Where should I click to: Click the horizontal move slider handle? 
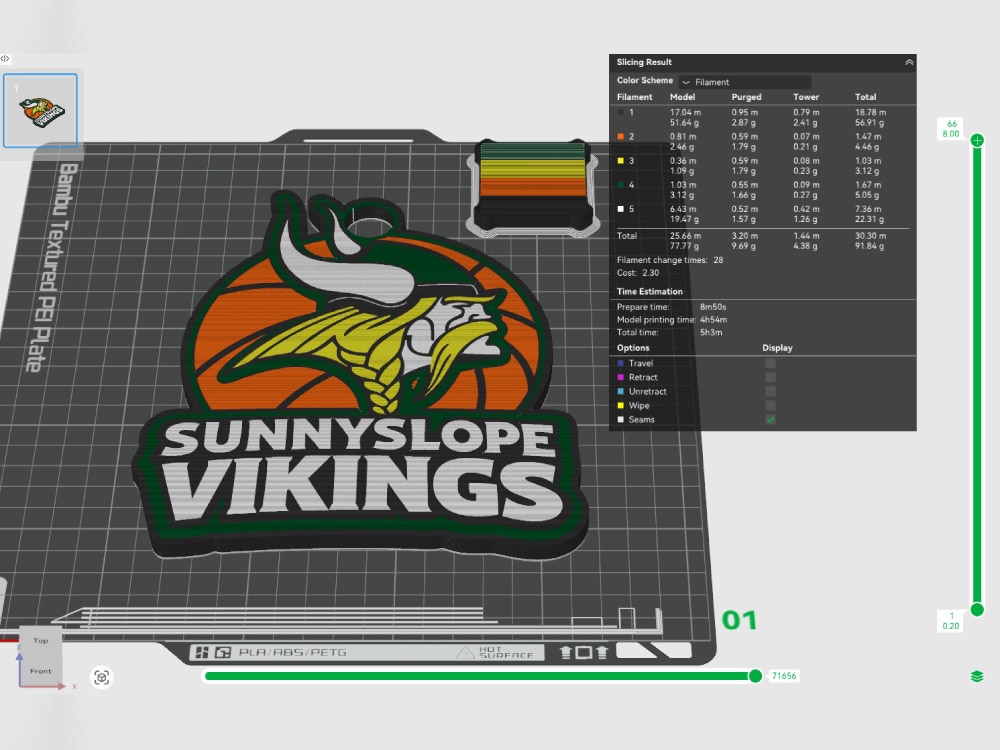click(x=755, y=675)
